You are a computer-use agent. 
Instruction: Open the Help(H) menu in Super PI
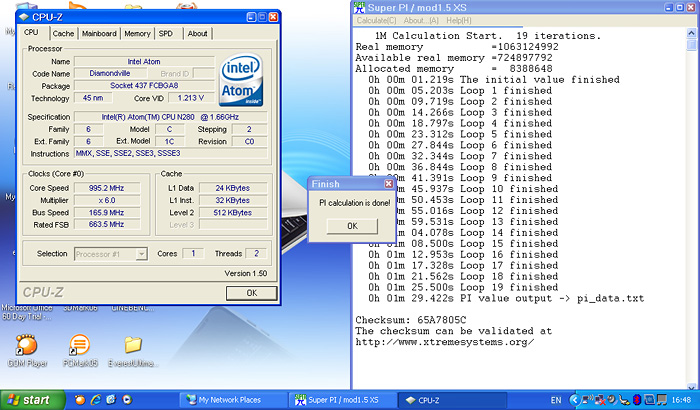tap(458, 21)
